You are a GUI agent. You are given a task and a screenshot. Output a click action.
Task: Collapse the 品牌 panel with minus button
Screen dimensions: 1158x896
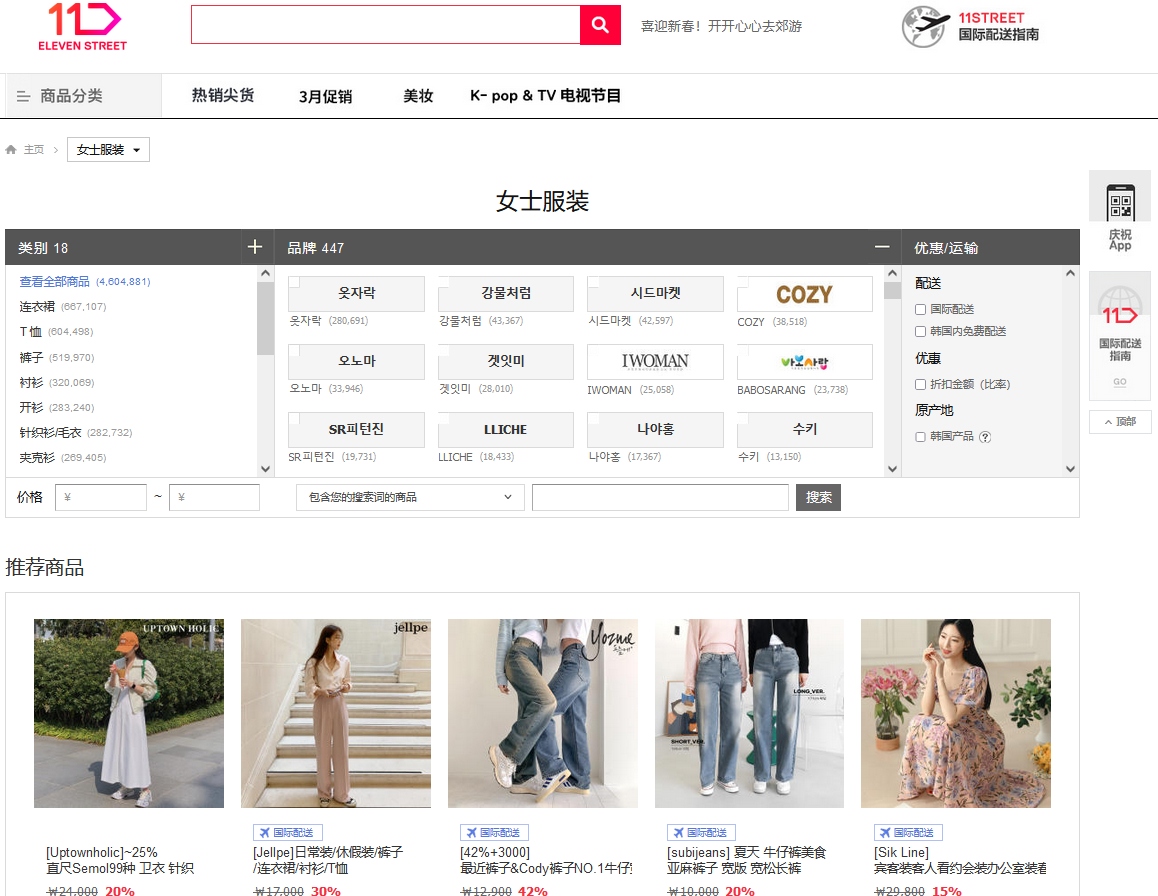coord(882,247)
